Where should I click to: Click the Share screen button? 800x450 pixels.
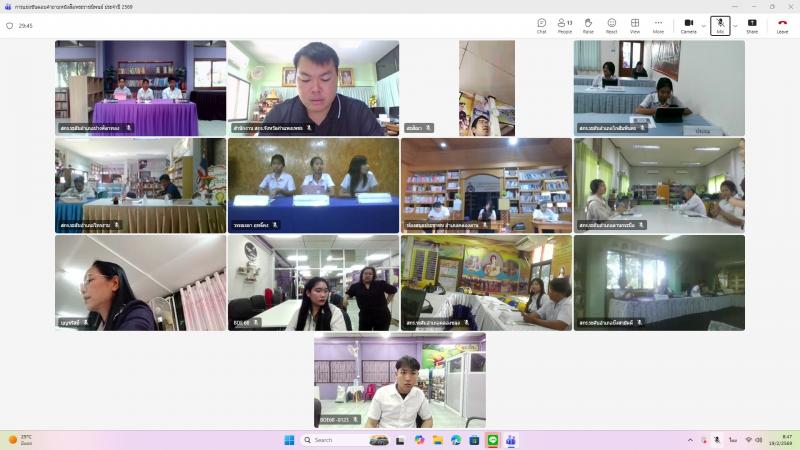point(752,25)
